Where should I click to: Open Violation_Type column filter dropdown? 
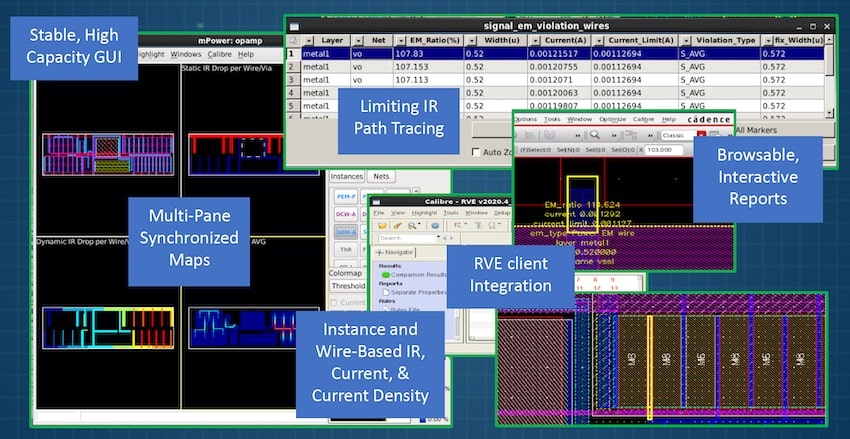pos(686,41)
